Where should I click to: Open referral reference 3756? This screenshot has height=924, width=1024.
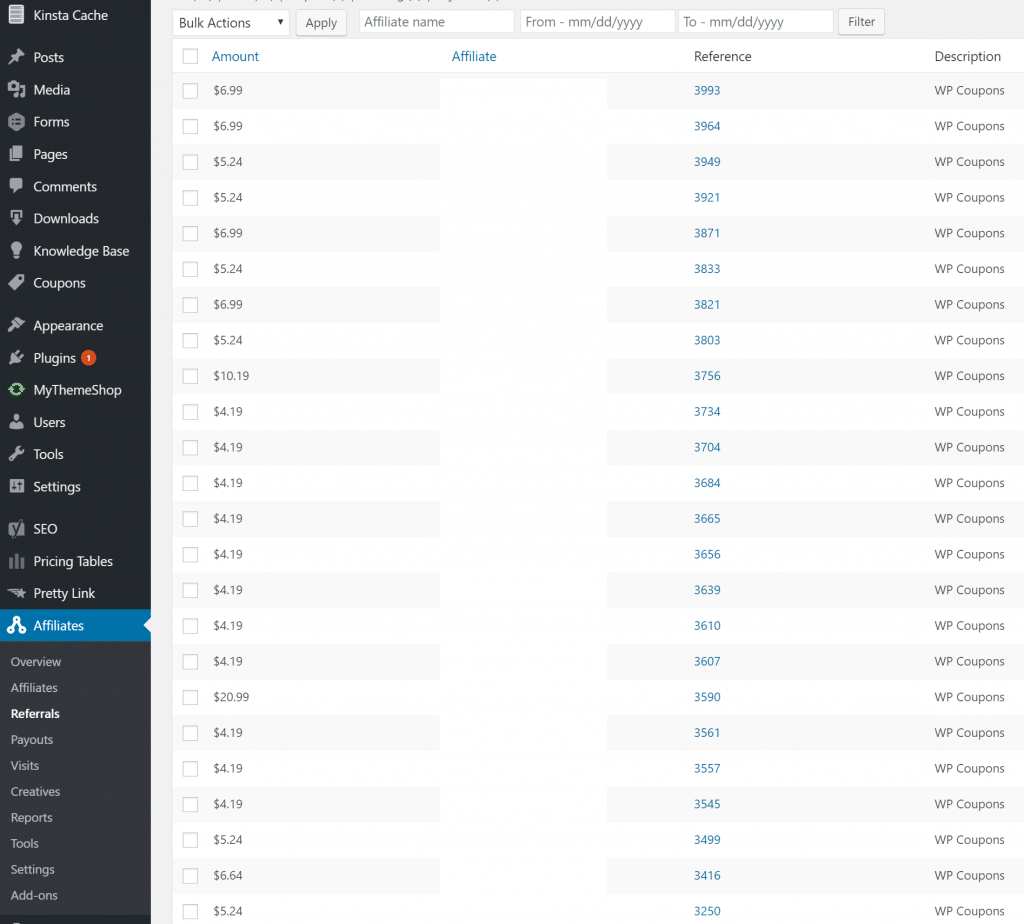tap(706, 375)
